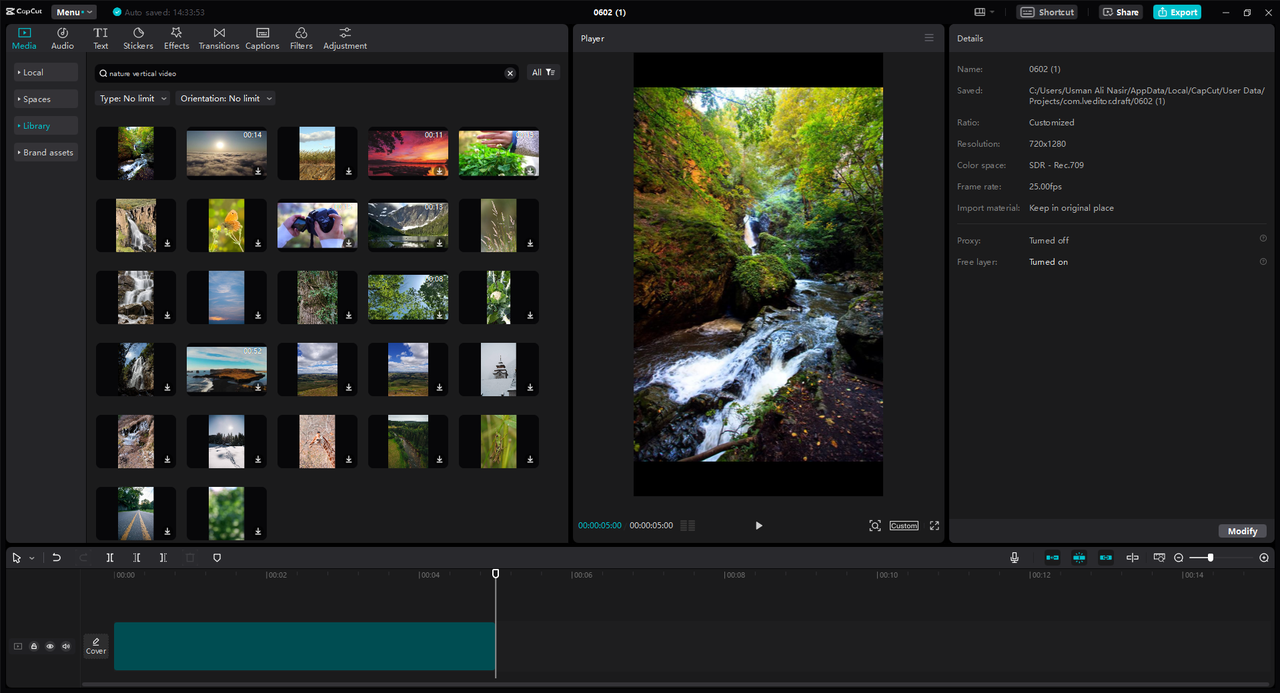This screenshot has width=1280, height=693.
Task: Open the layout switcher dropdown
Action: (985, 12)
